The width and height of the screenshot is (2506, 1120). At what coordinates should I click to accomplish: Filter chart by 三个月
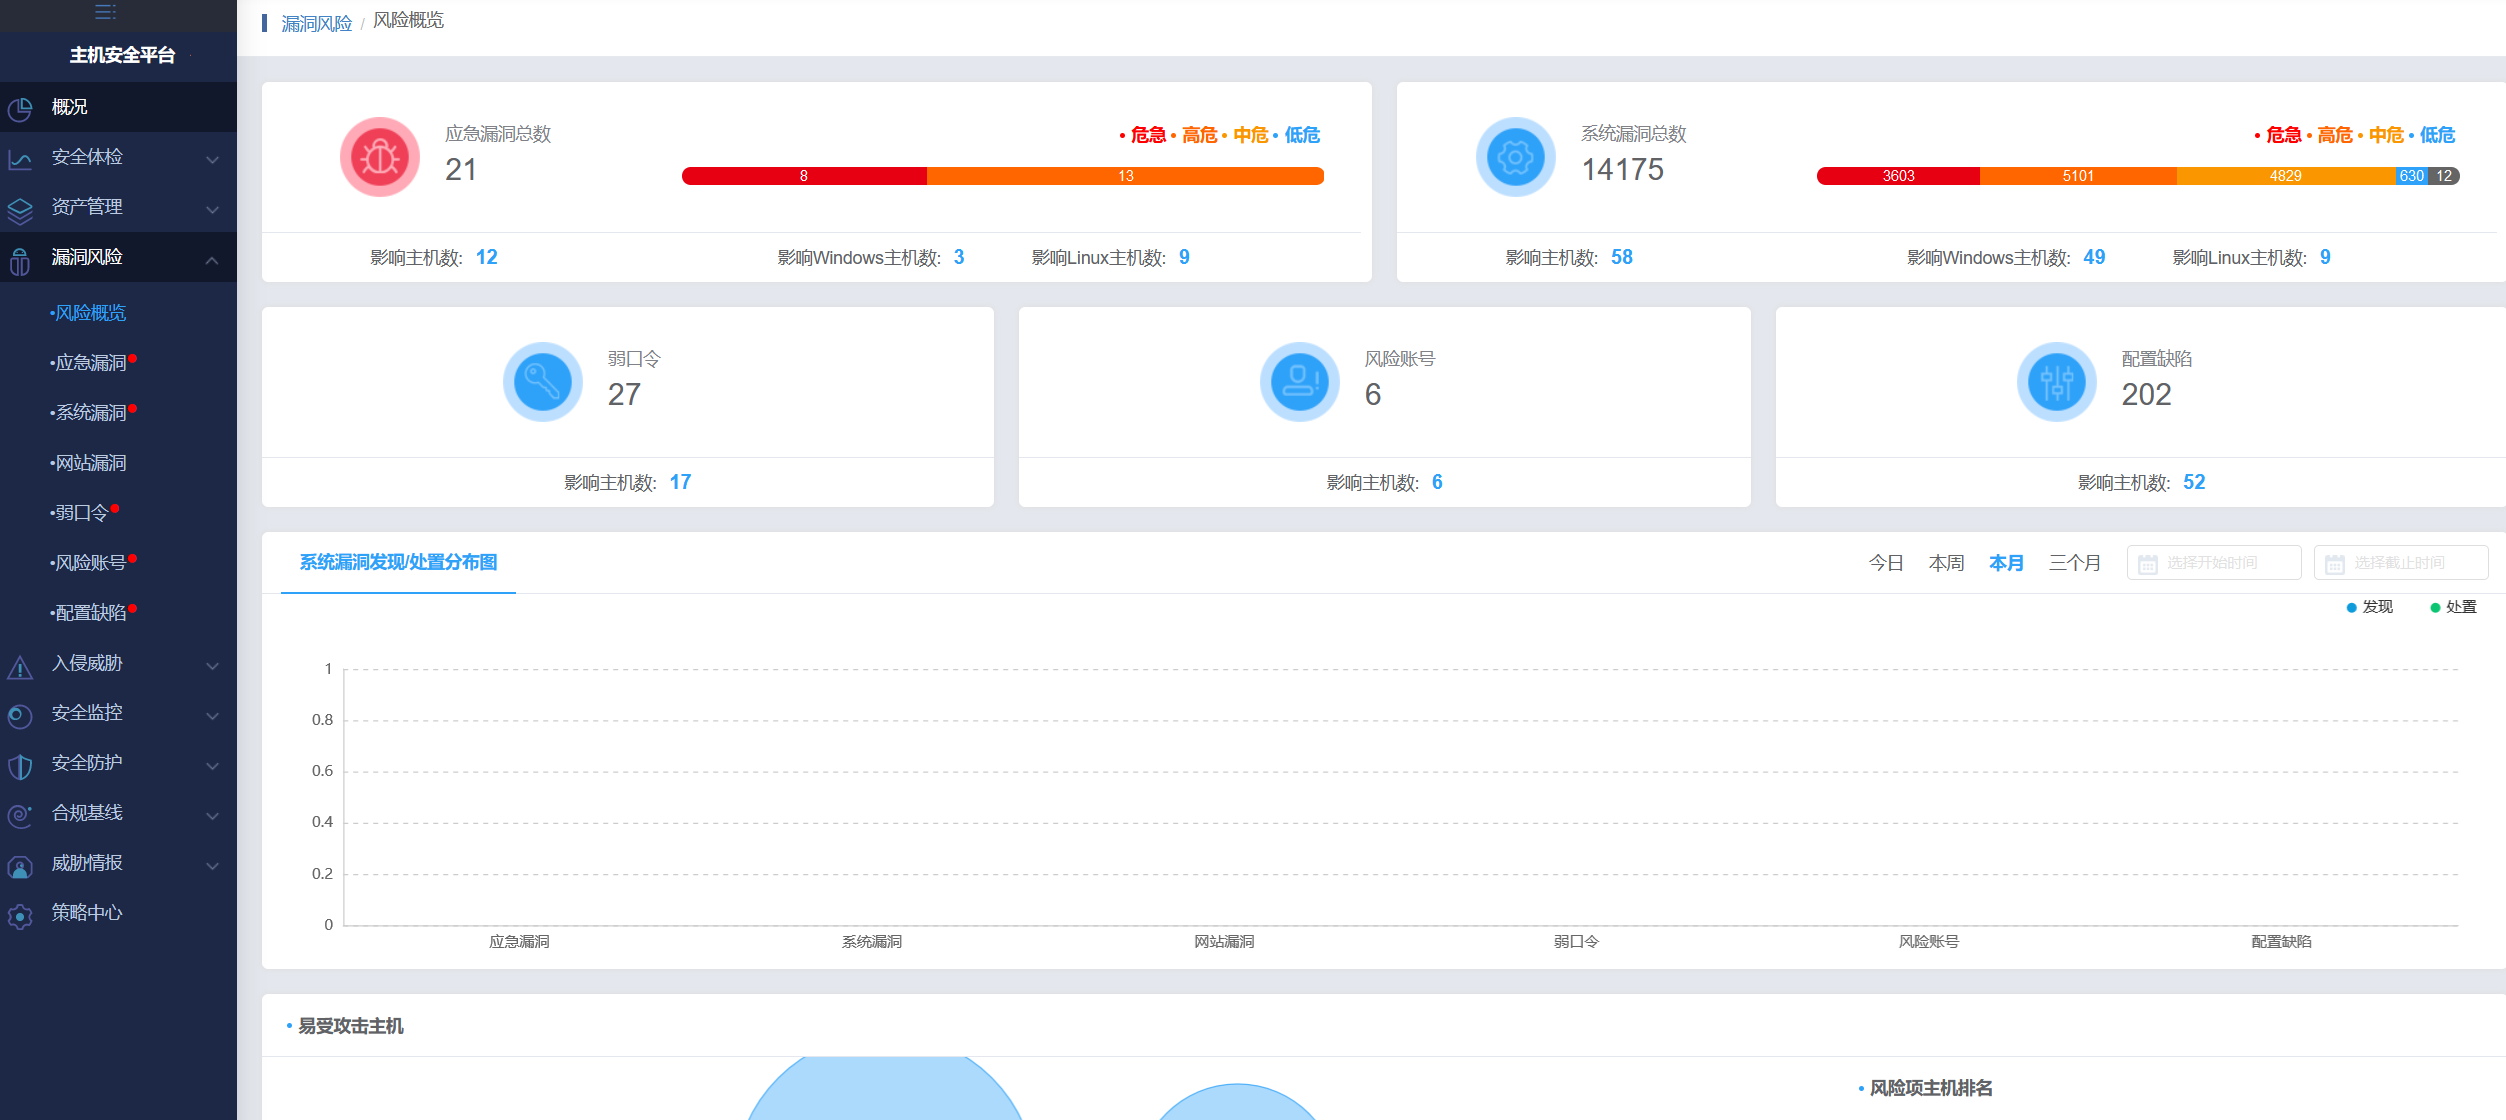click(2075, 563)
